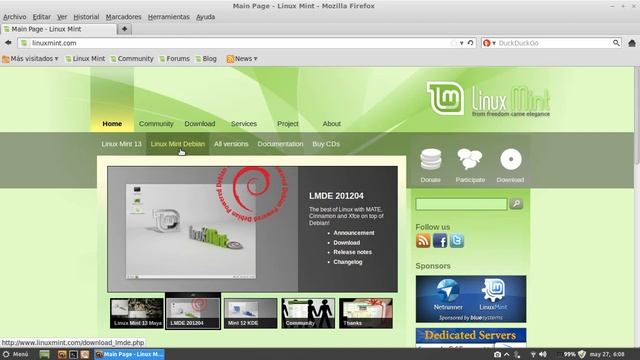This screenshot has width=640, height=360.
Task: Open the Buy CDs link
Action: coord(326,144)
